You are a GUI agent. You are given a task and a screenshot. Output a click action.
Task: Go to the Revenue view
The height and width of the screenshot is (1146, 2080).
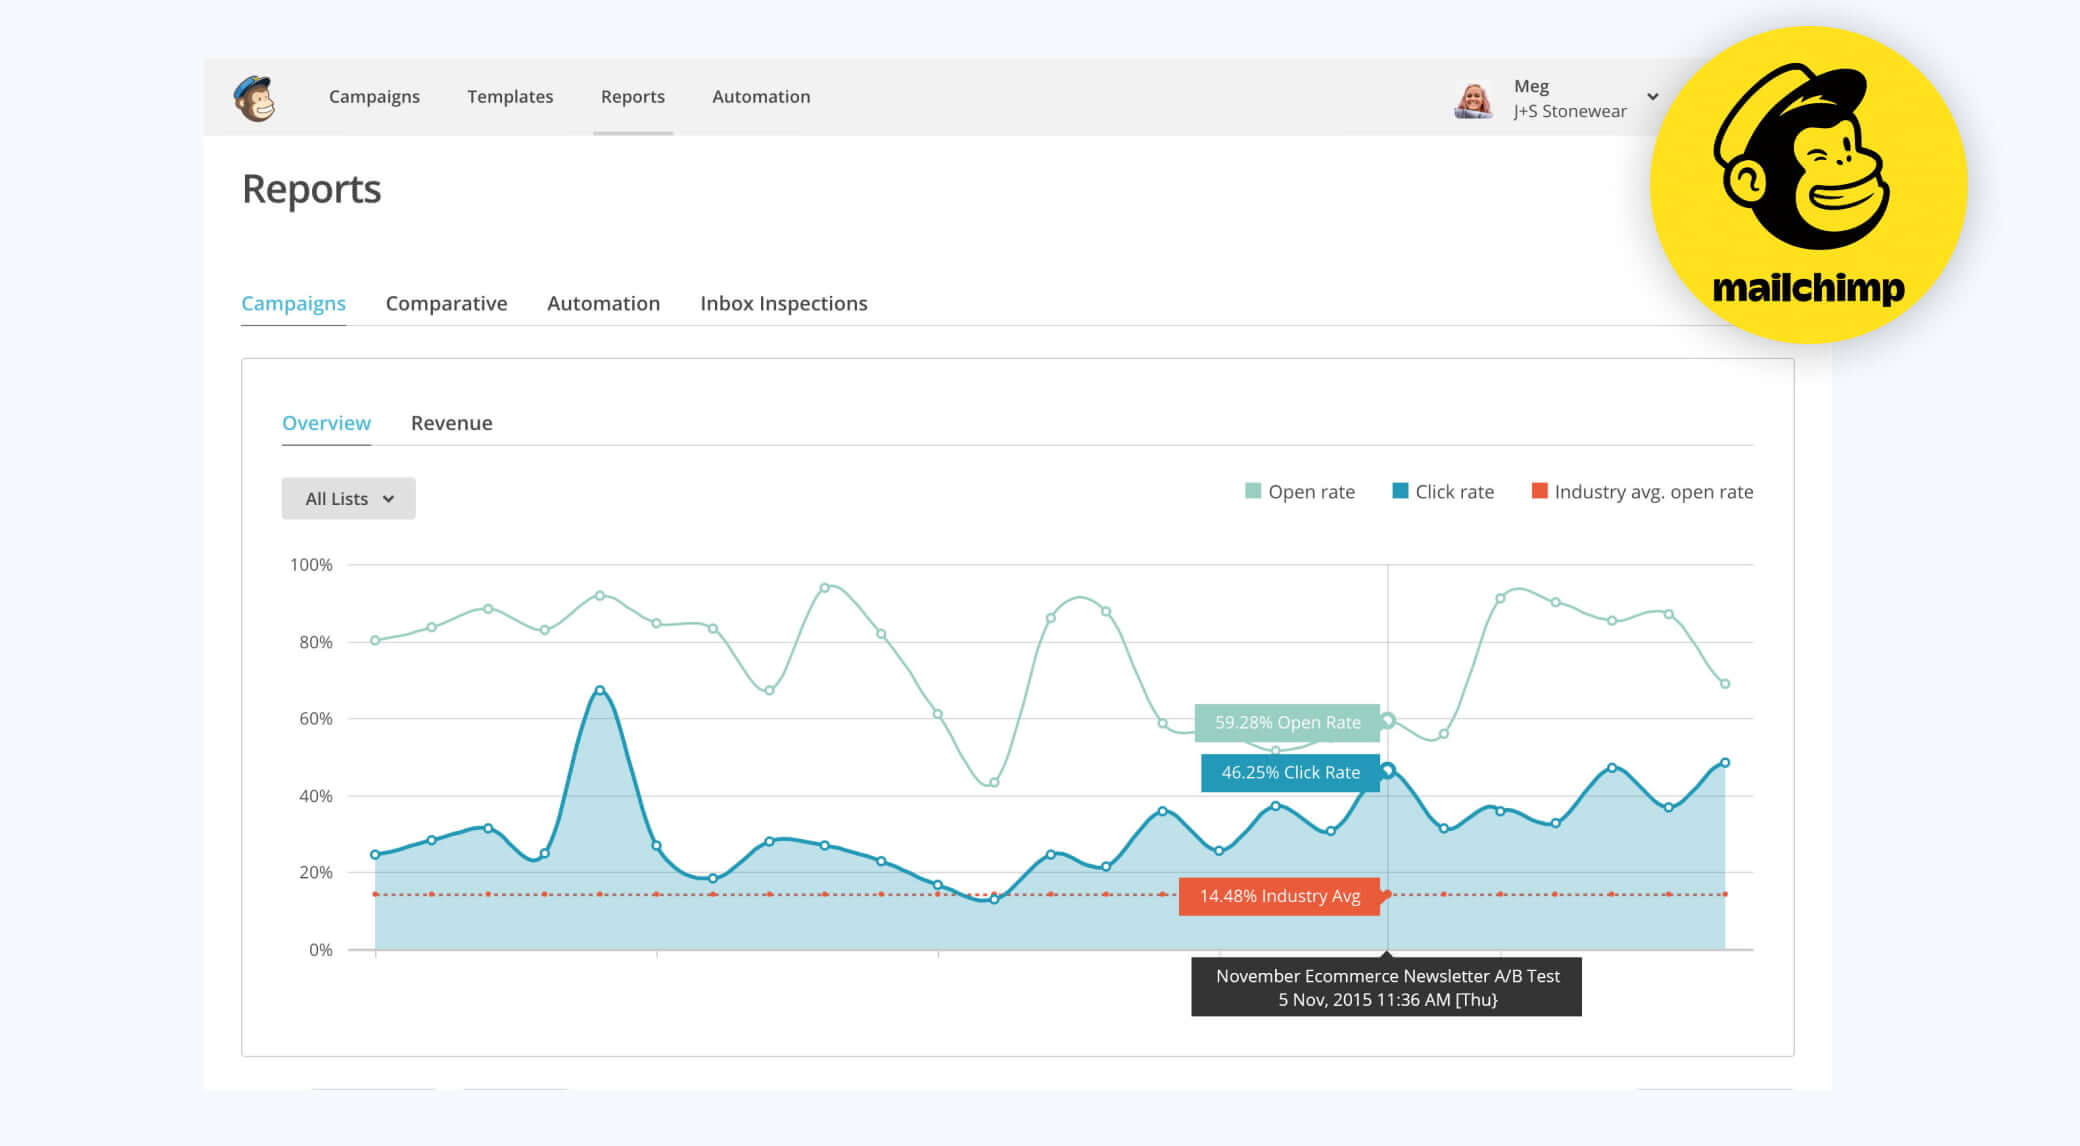[451, 423]
